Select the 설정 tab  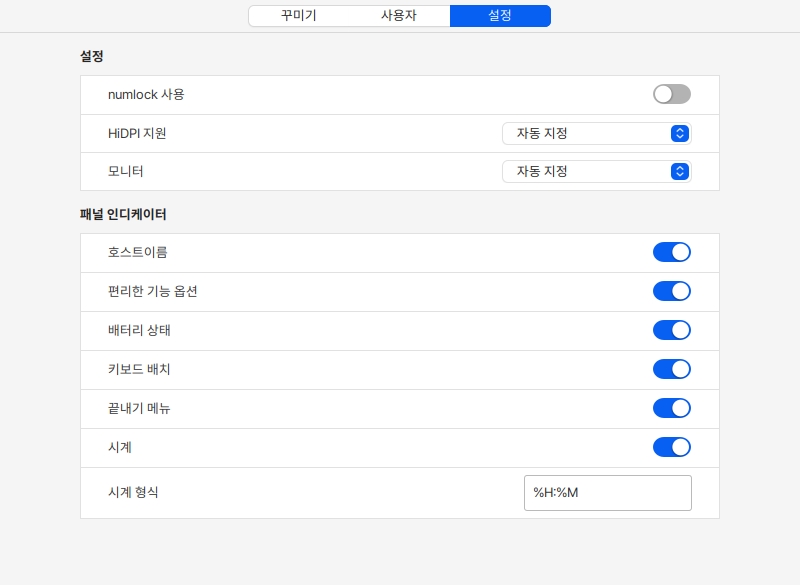pyautogui.click(x=500, y=16)
